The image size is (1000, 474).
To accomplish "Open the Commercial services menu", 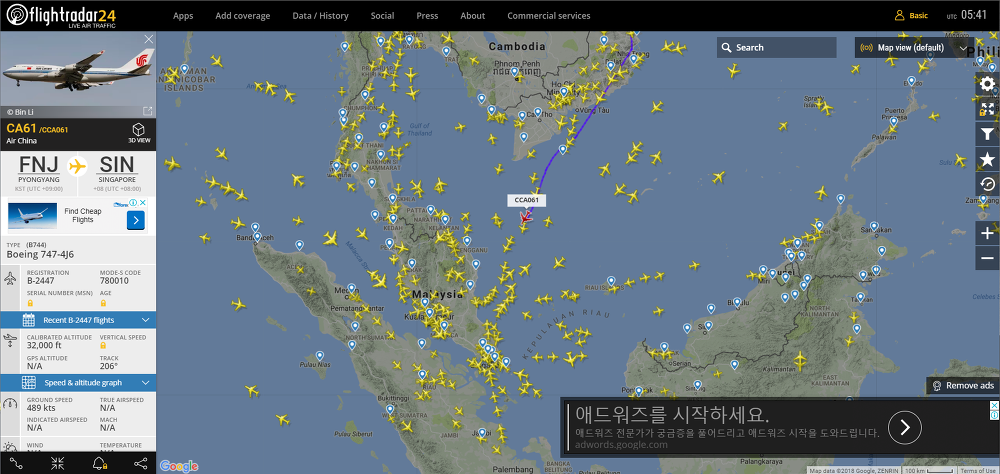I will [x=548, y=15].
